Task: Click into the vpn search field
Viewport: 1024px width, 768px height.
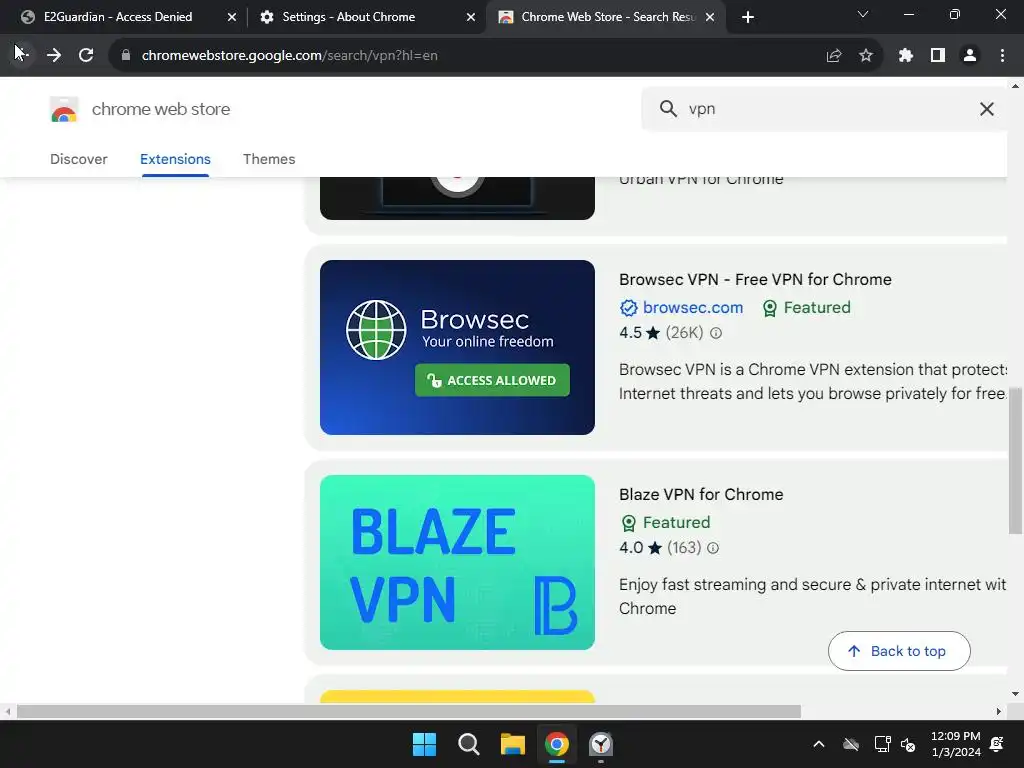Action: 826,109
